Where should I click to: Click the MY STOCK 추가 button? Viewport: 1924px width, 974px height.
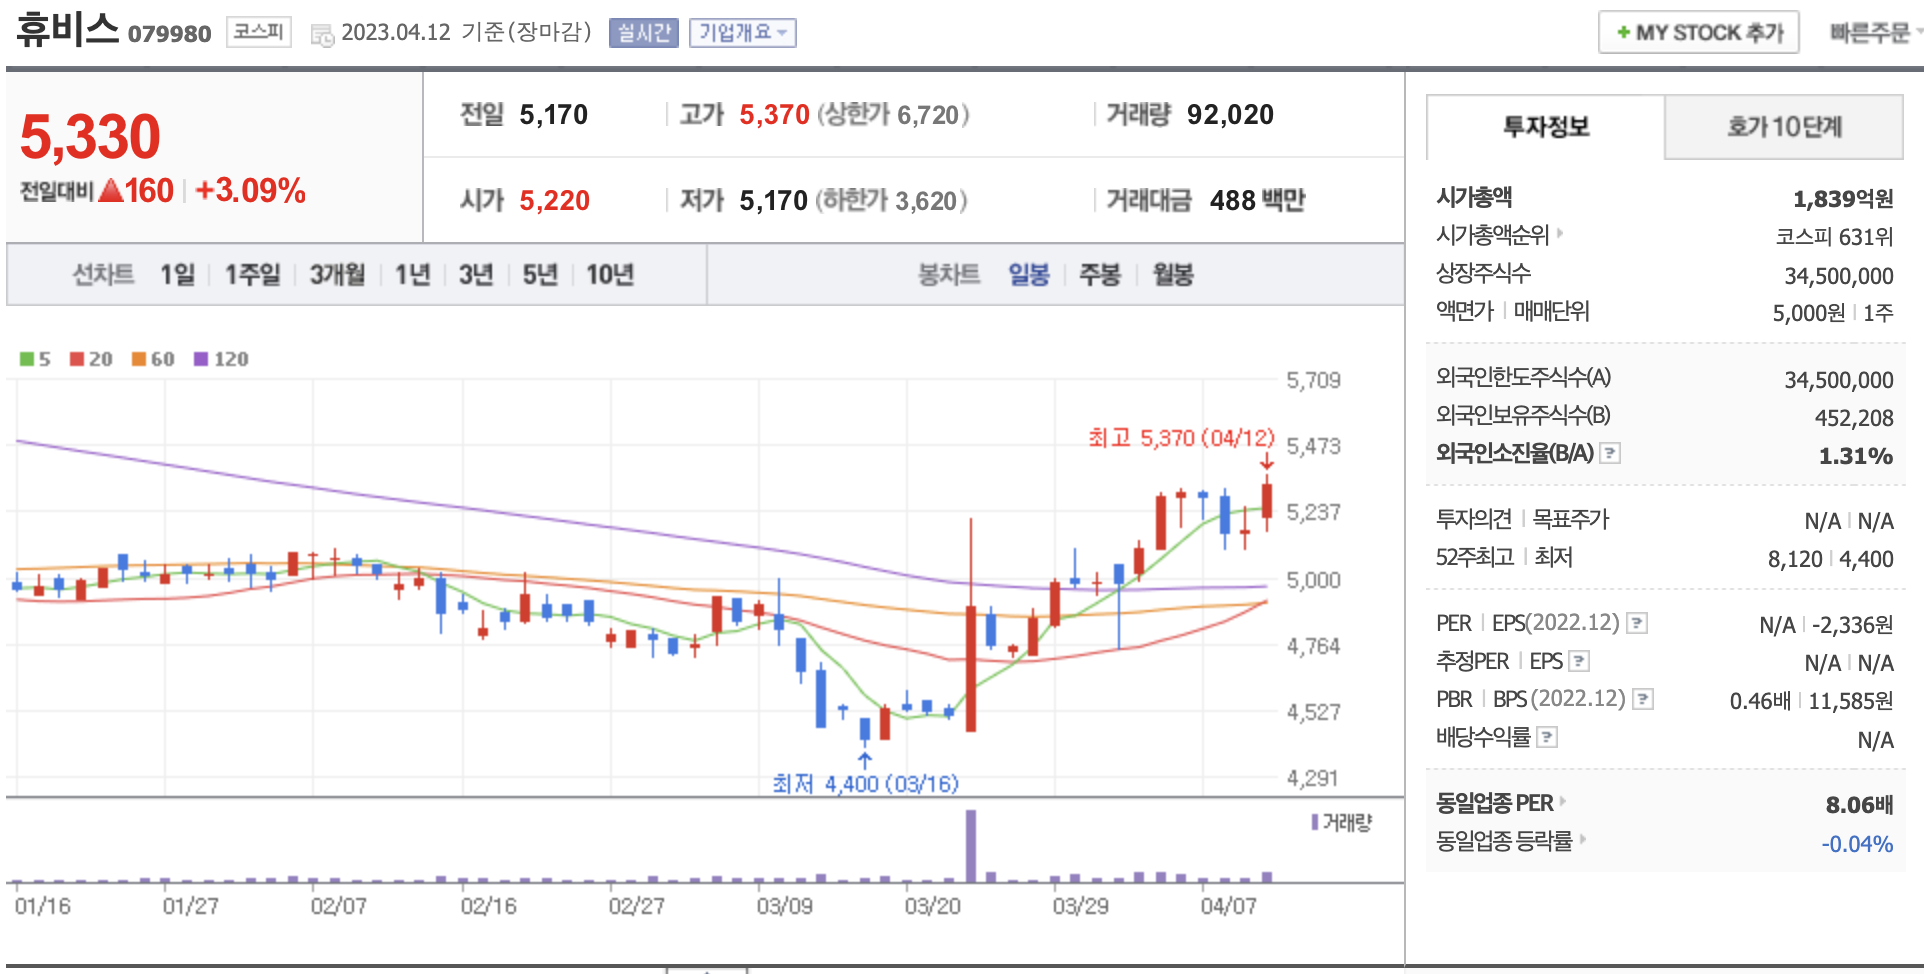tap(1698, 33)
